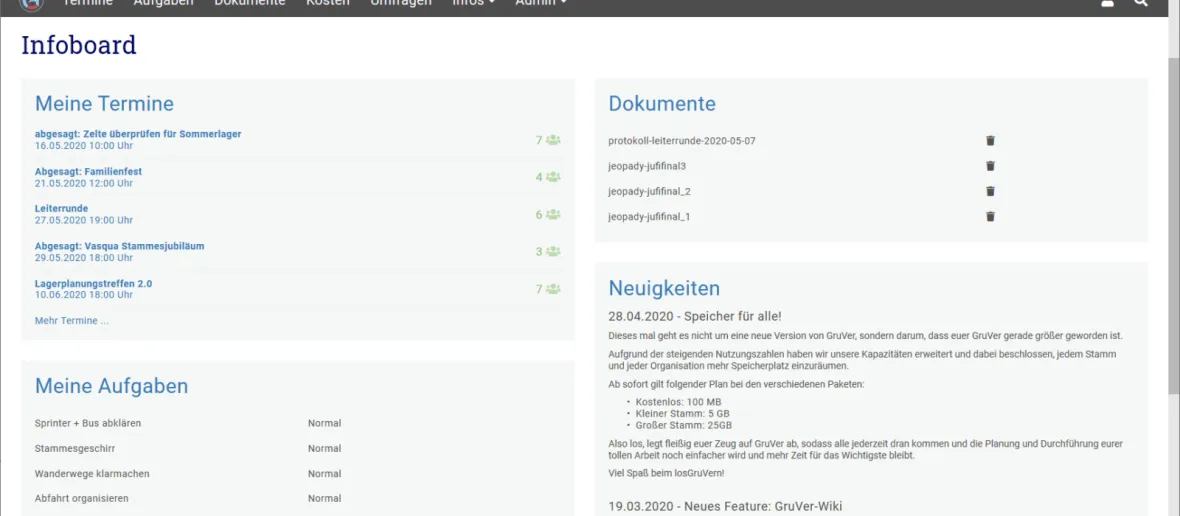
Task: Click date 21.05.2020 12:00 Uhr
Action: click(x=84, y=183)
